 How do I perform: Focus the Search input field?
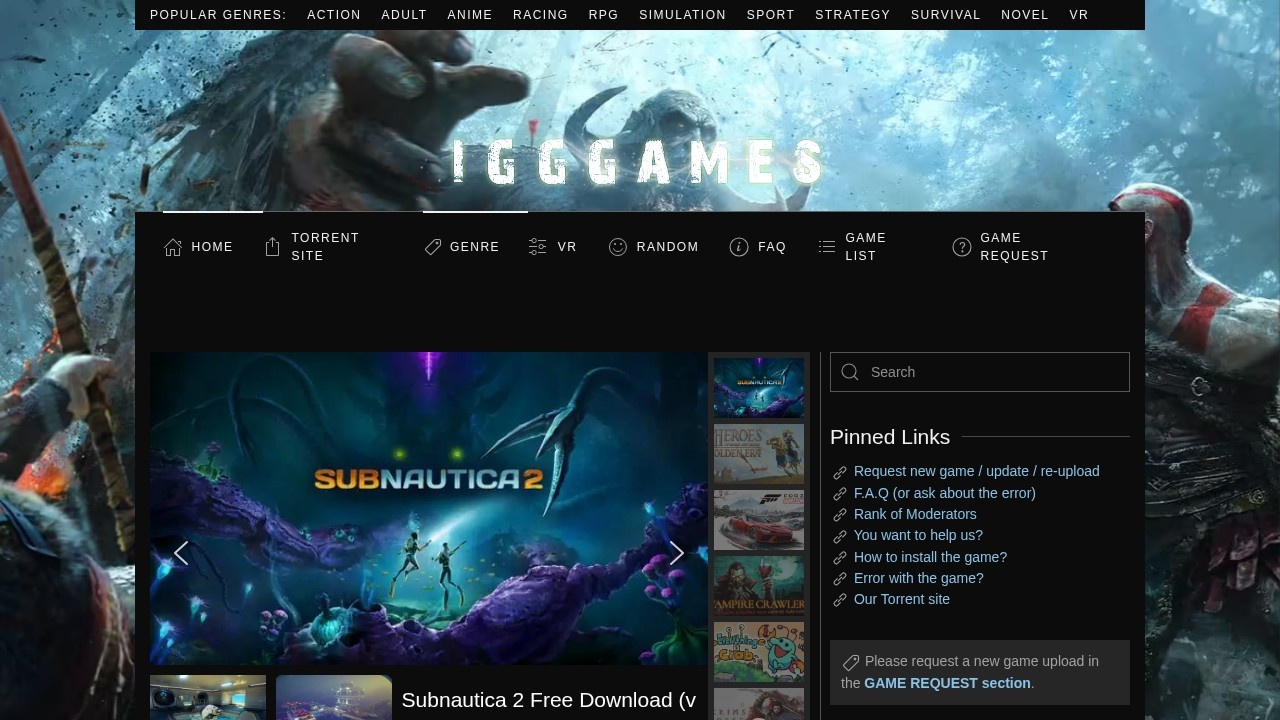(x=980, y=372)
